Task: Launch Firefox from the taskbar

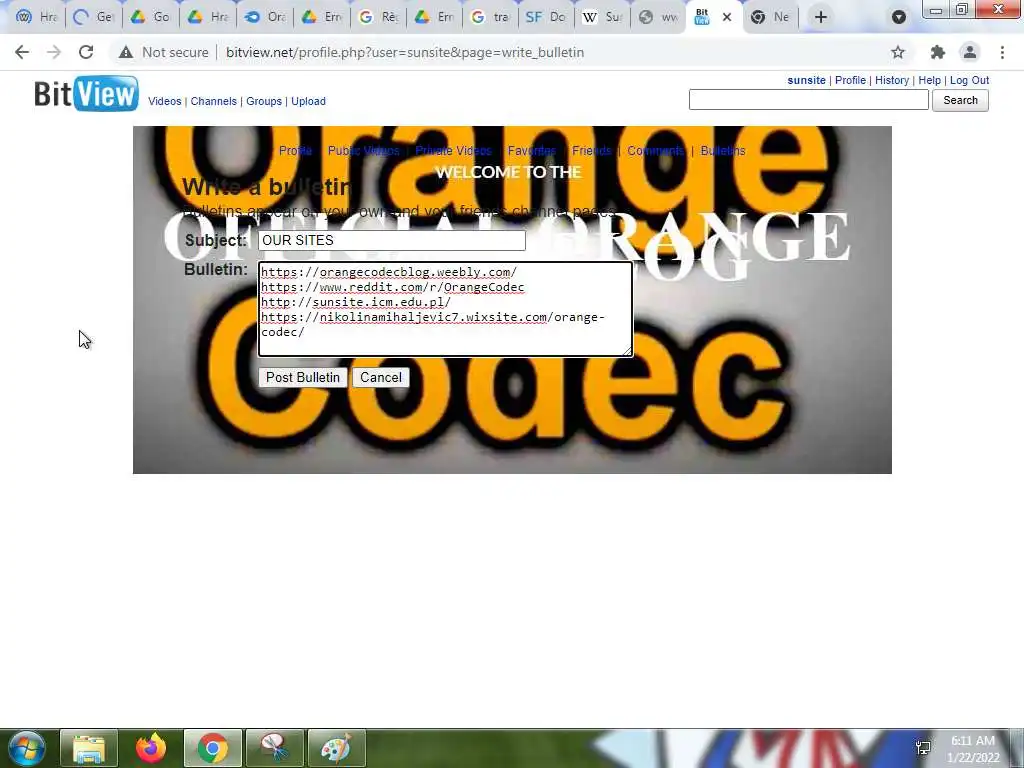Action: coord(151,748)
